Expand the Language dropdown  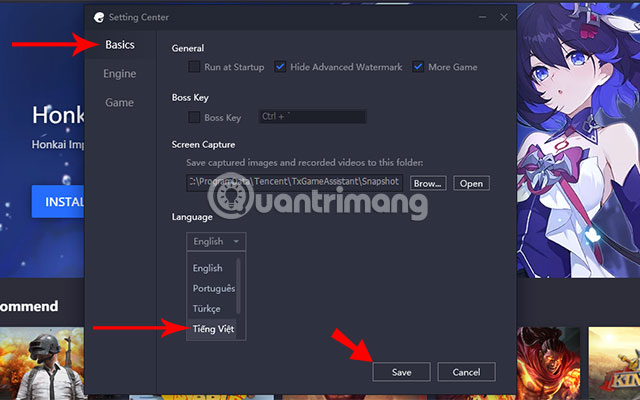pos(216,241)
